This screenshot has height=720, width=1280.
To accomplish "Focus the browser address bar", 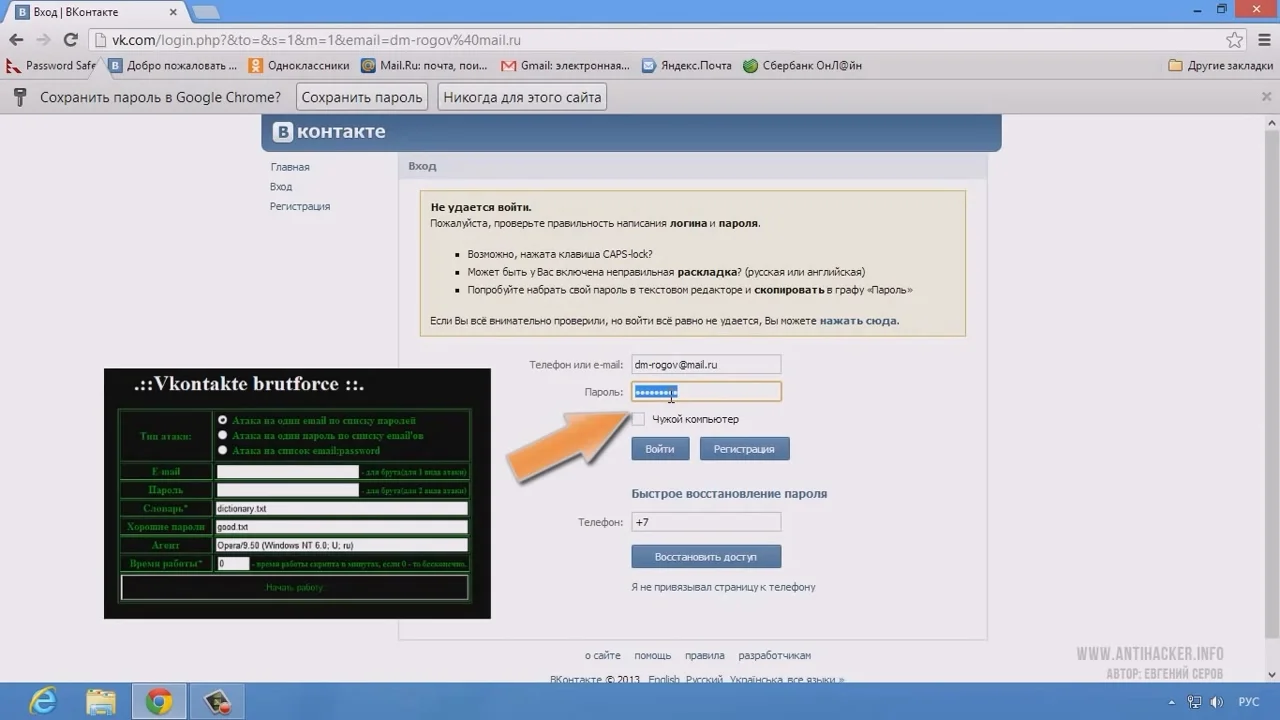I will 660,40.
